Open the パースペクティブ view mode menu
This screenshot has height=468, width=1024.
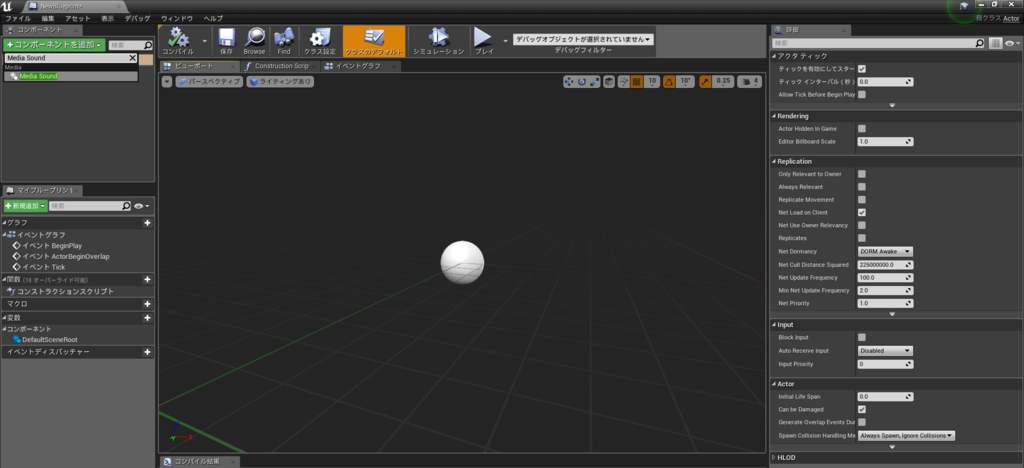210,82
